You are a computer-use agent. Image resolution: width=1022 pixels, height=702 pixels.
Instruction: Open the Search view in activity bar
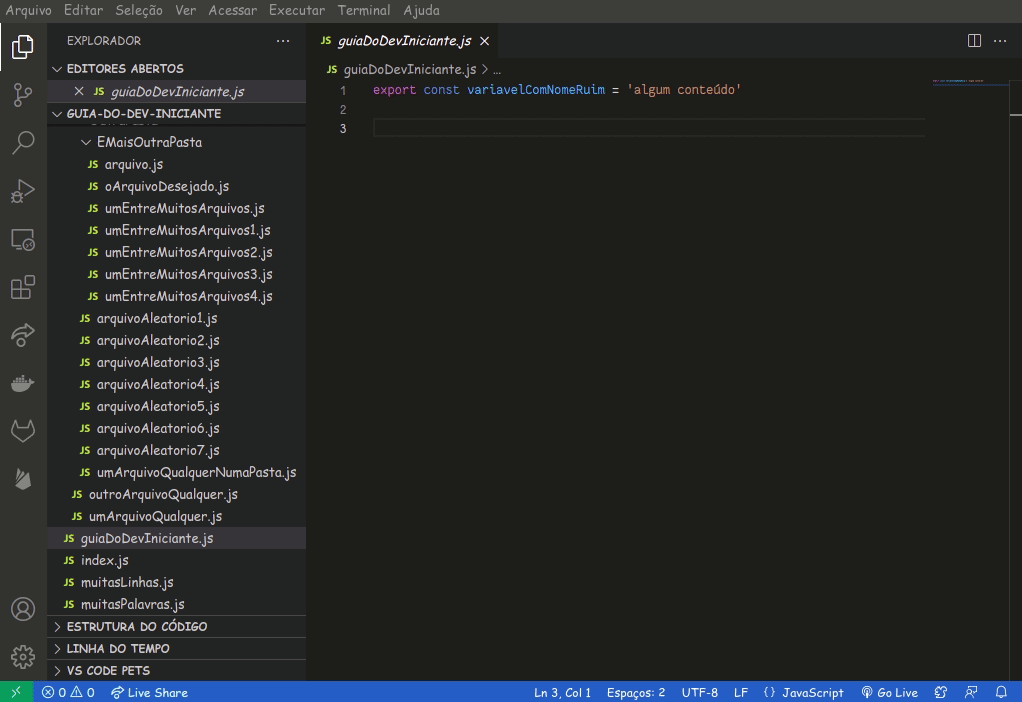[x=23, y=143]
